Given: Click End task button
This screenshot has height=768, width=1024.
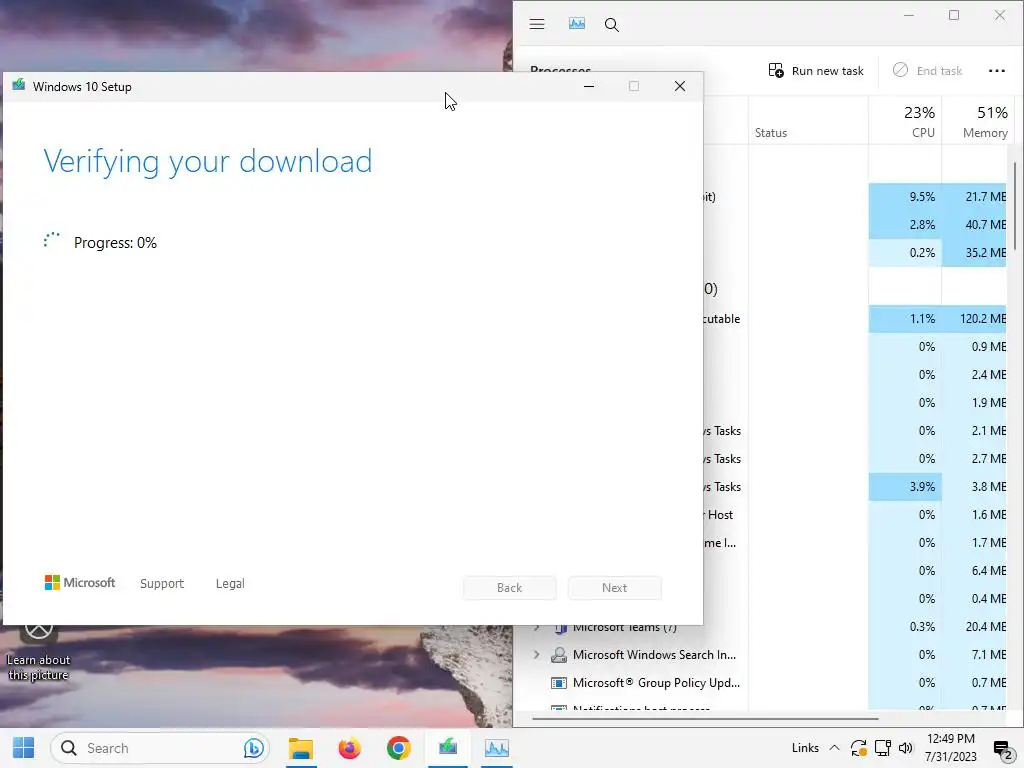Looking at the screenshot, I should point(927,71).
